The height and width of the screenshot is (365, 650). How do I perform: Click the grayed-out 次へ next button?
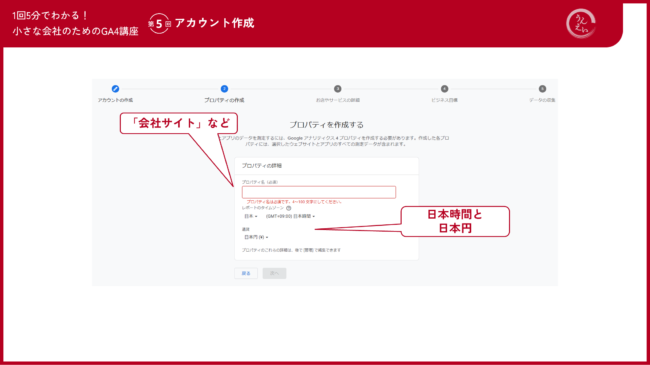point(274,273)
